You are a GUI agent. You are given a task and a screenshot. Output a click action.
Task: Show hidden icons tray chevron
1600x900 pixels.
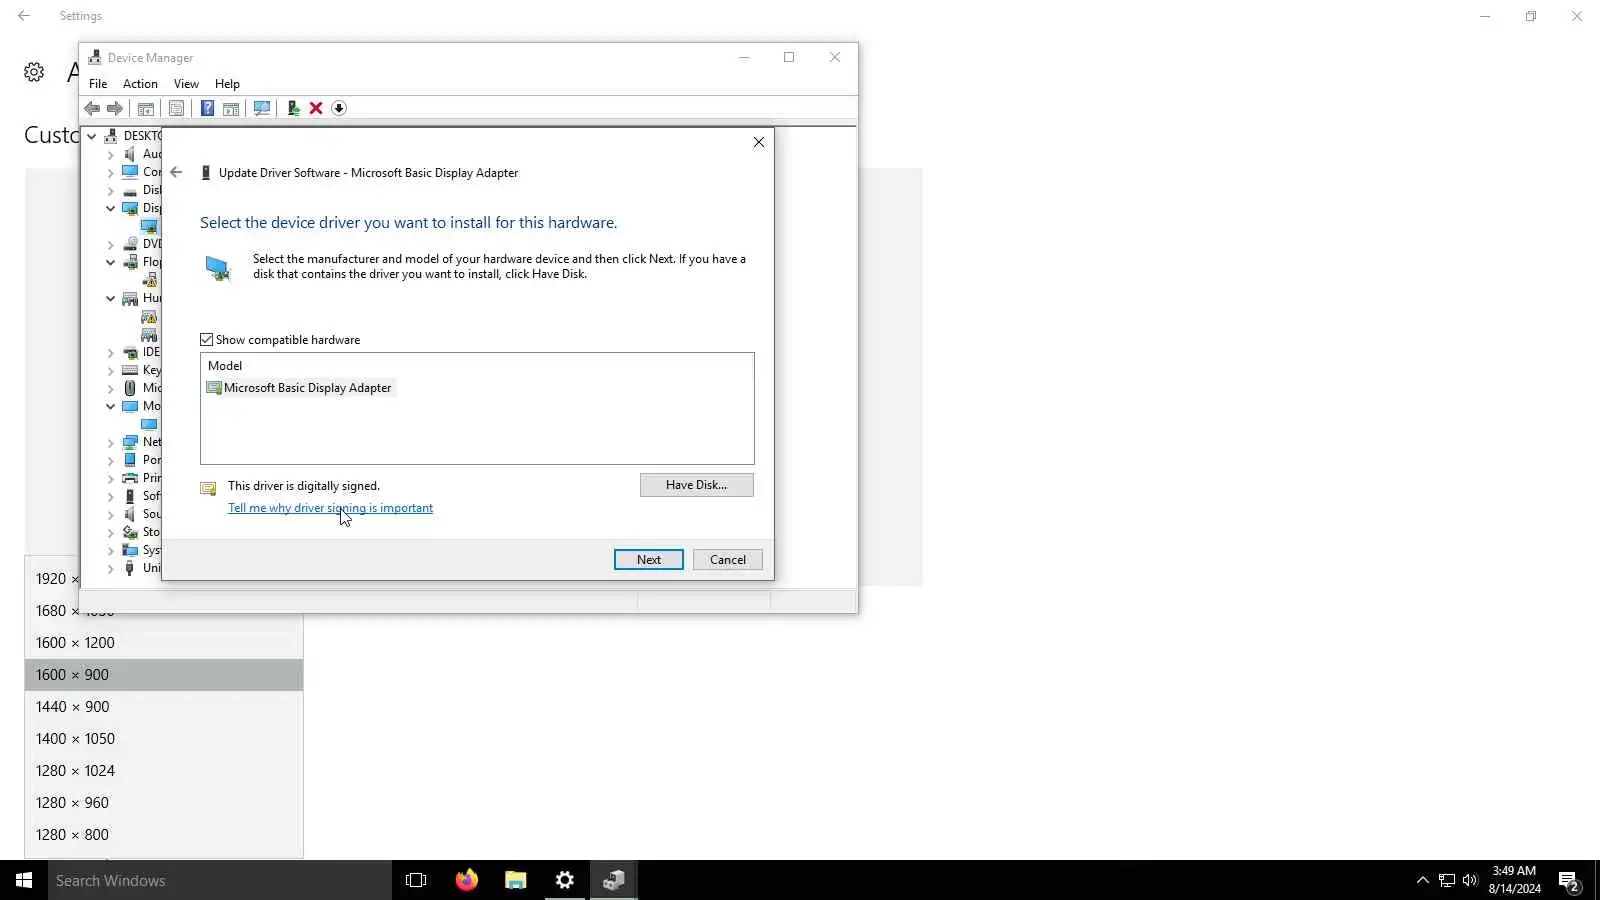(x=1423, y=880)
